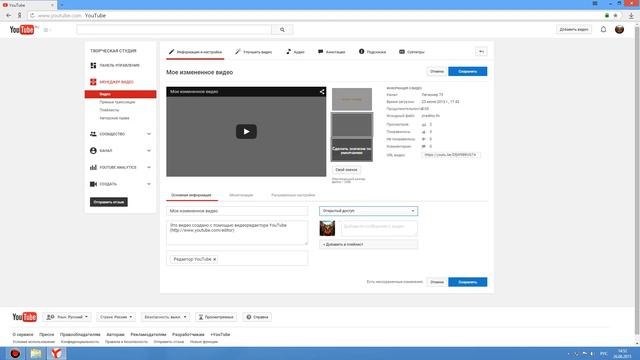
Task: Click the video title input field
Action: click(x=237, y=211)
